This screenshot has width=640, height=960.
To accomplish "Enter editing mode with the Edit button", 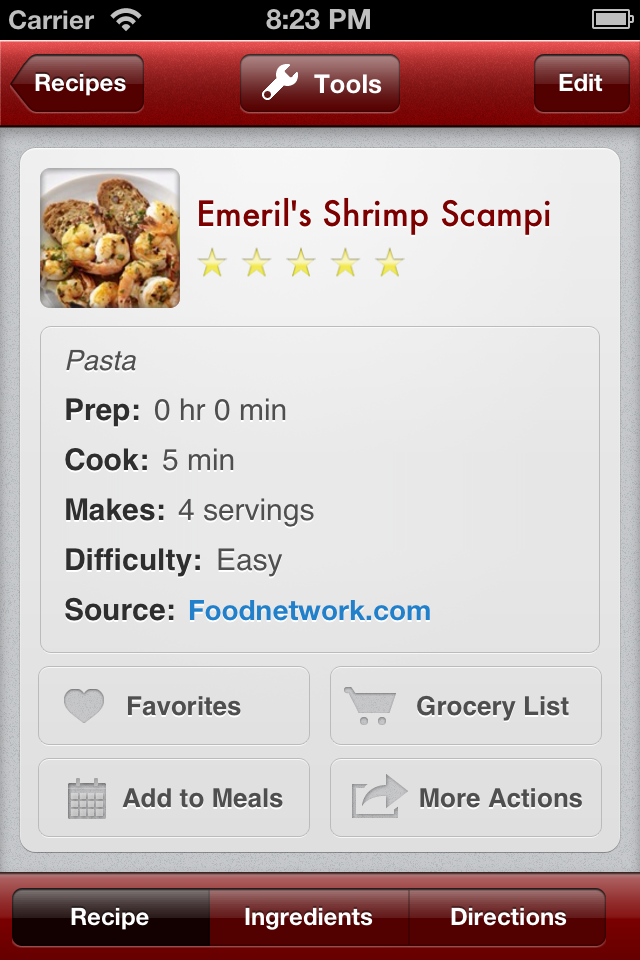I will (x=582, y=84).
